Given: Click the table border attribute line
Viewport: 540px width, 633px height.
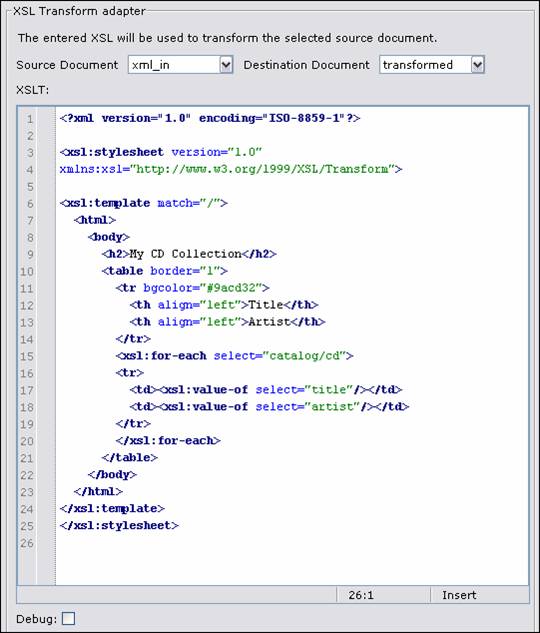Looking at the screenshot, I should point(165,271).
